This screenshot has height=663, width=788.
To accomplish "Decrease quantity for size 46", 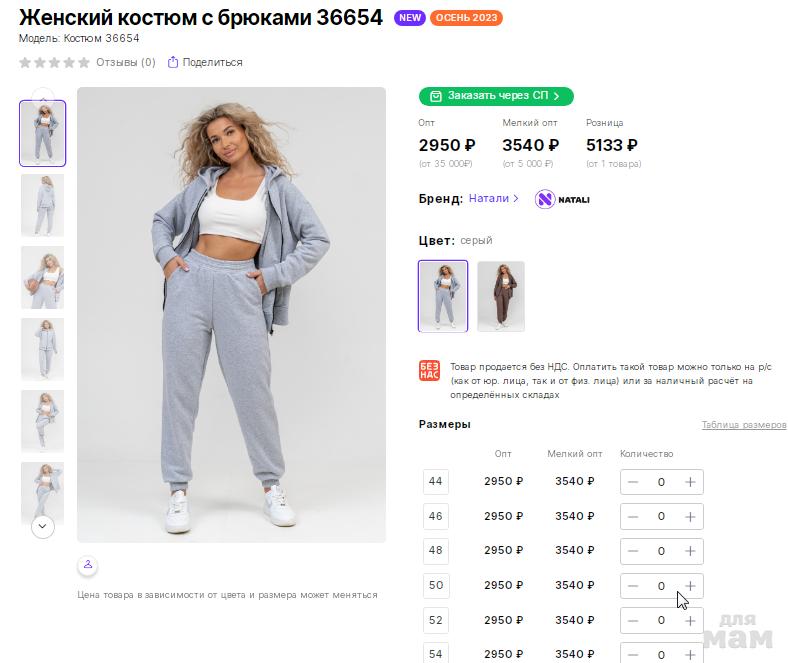I will [x=633, y=517].
